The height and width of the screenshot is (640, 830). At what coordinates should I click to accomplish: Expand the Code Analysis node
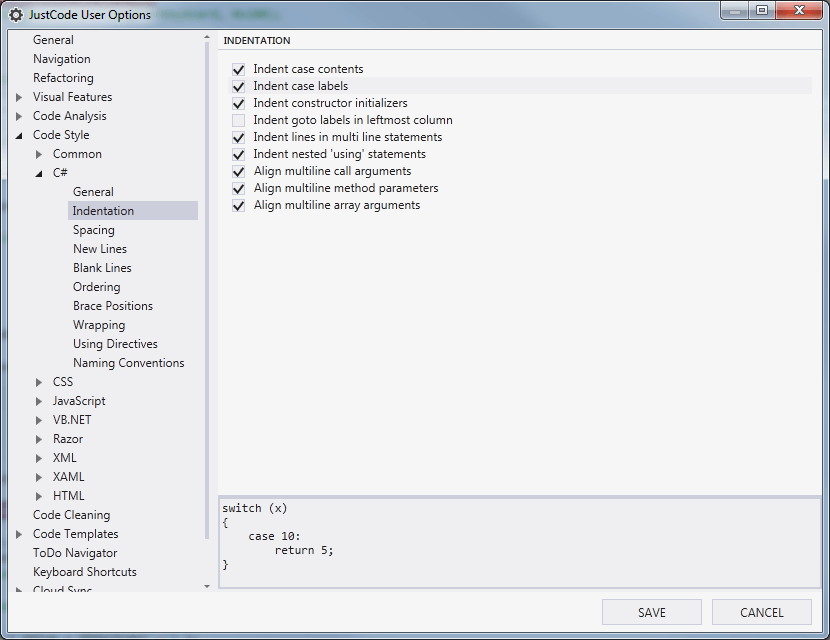pos(19,116)
